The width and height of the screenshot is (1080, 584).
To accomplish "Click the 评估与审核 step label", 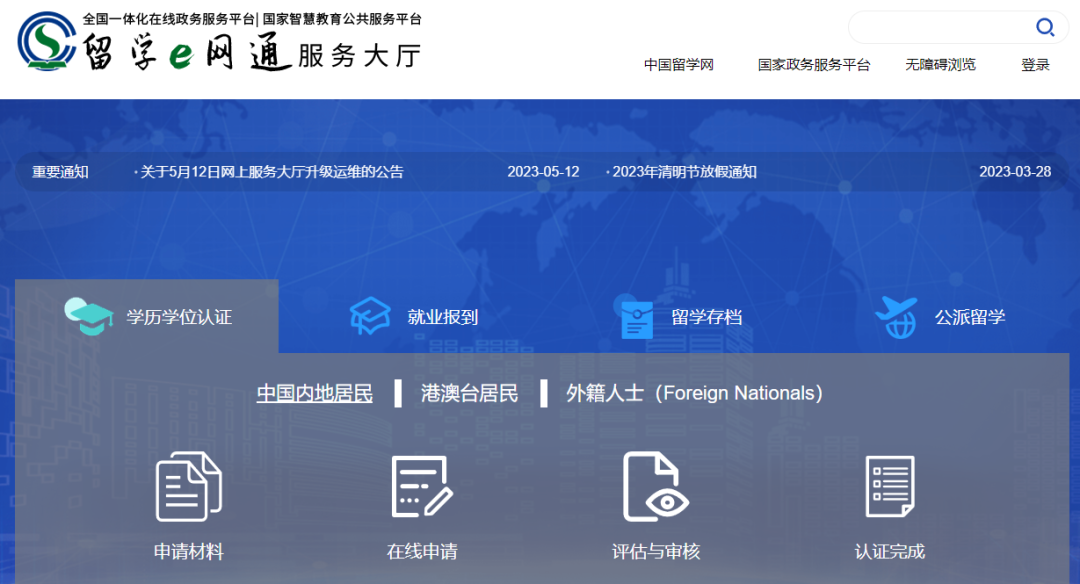I will [656, 551].
